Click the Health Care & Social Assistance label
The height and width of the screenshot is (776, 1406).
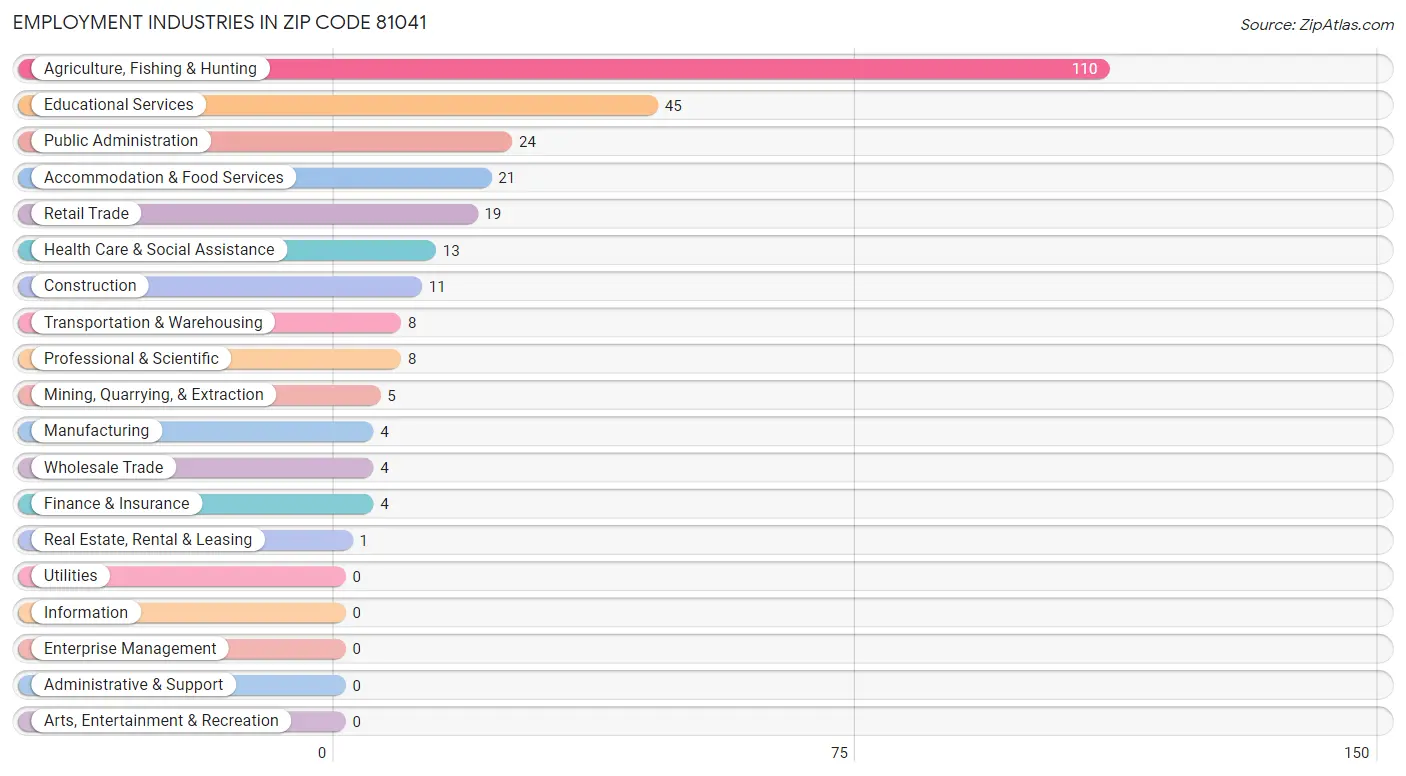coord(159,250)
